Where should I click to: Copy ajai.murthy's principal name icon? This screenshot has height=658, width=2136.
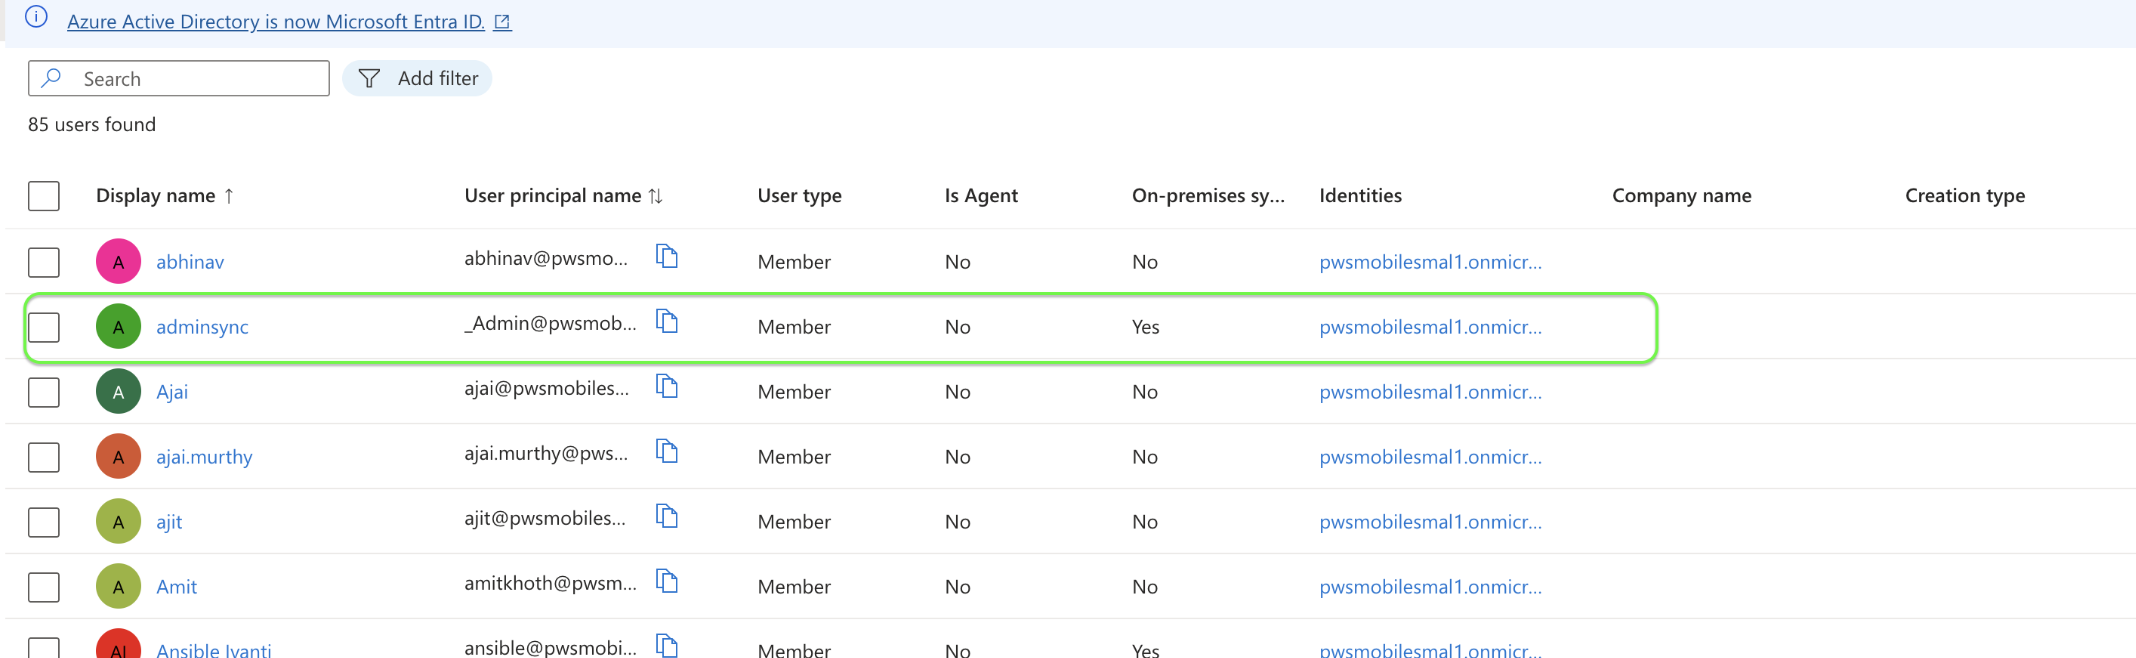pos(667,452)
